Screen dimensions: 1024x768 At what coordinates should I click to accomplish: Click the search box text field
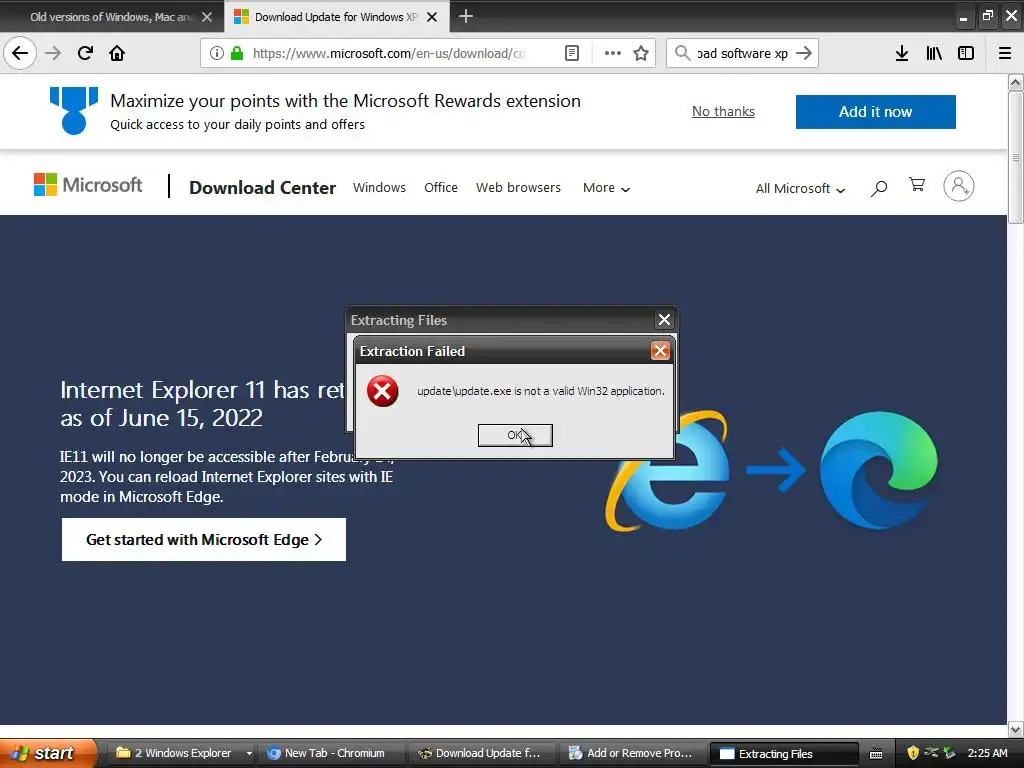pyautogui.click(x=742, y=53)
